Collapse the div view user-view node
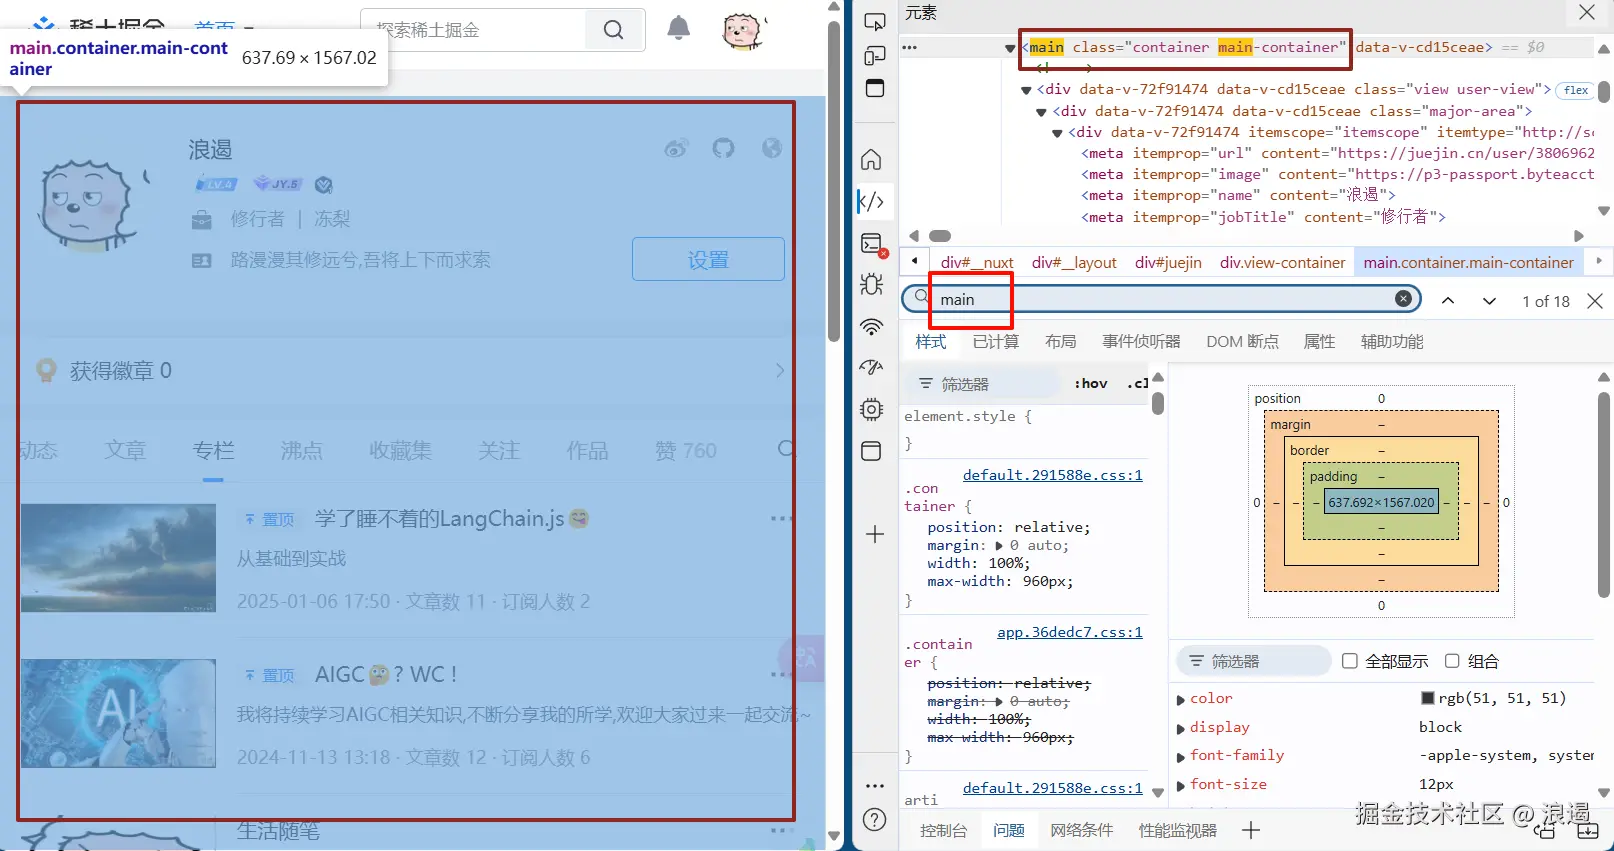 coord(1026,90)
